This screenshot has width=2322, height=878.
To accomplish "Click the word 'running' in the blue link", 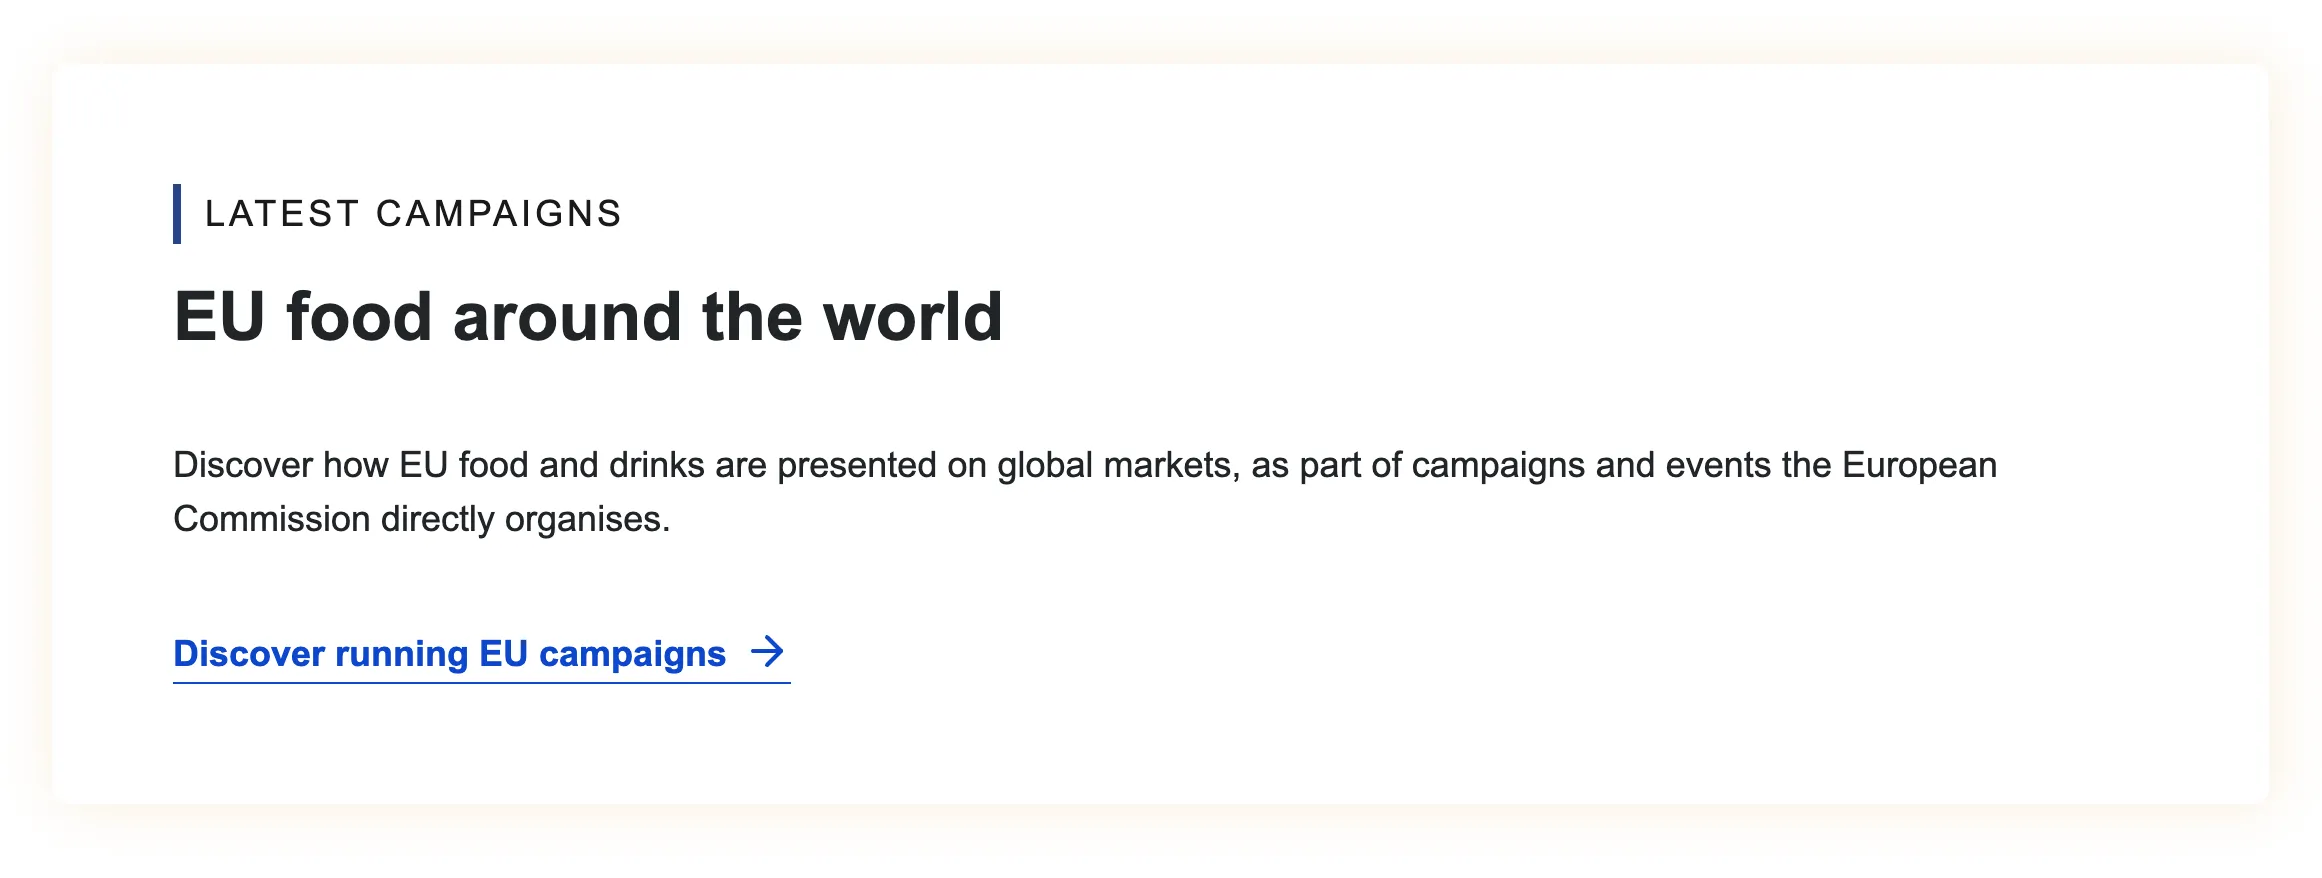I will pos(401,654).
